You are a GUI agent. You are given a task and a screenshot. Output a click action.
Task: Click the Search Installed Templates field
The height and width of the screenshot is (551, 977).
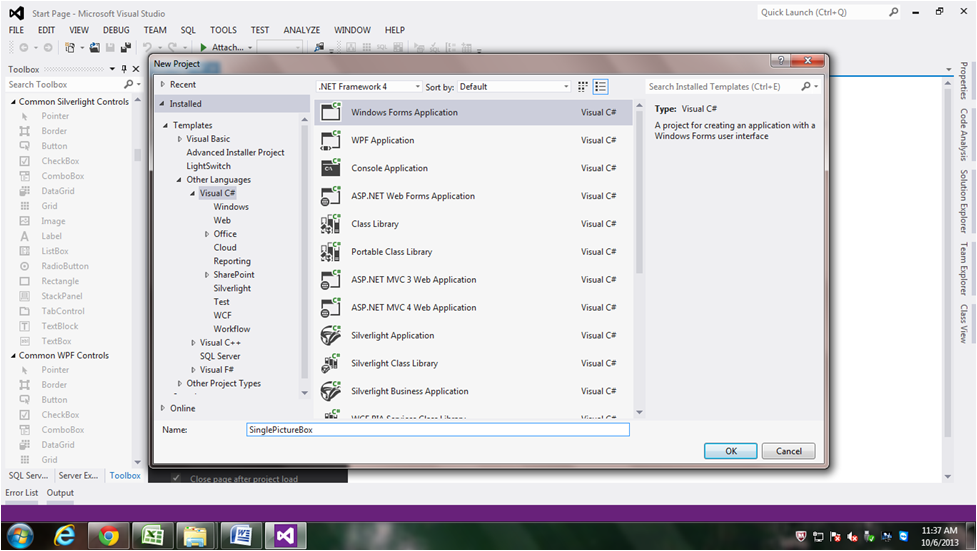pyautogui.click(x=723, y=87)
